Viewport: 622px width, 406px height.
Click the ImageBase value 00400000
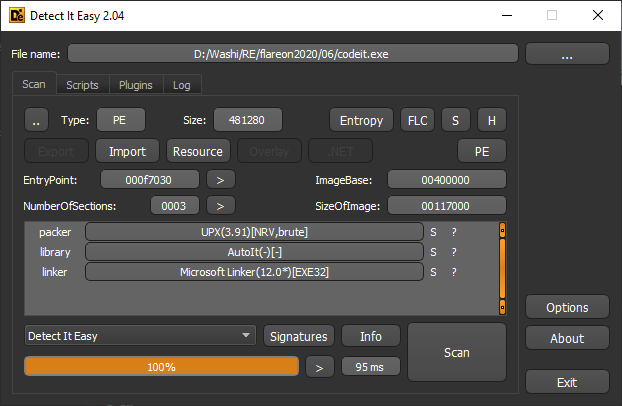pyautogui.click(x=447, y=179)
